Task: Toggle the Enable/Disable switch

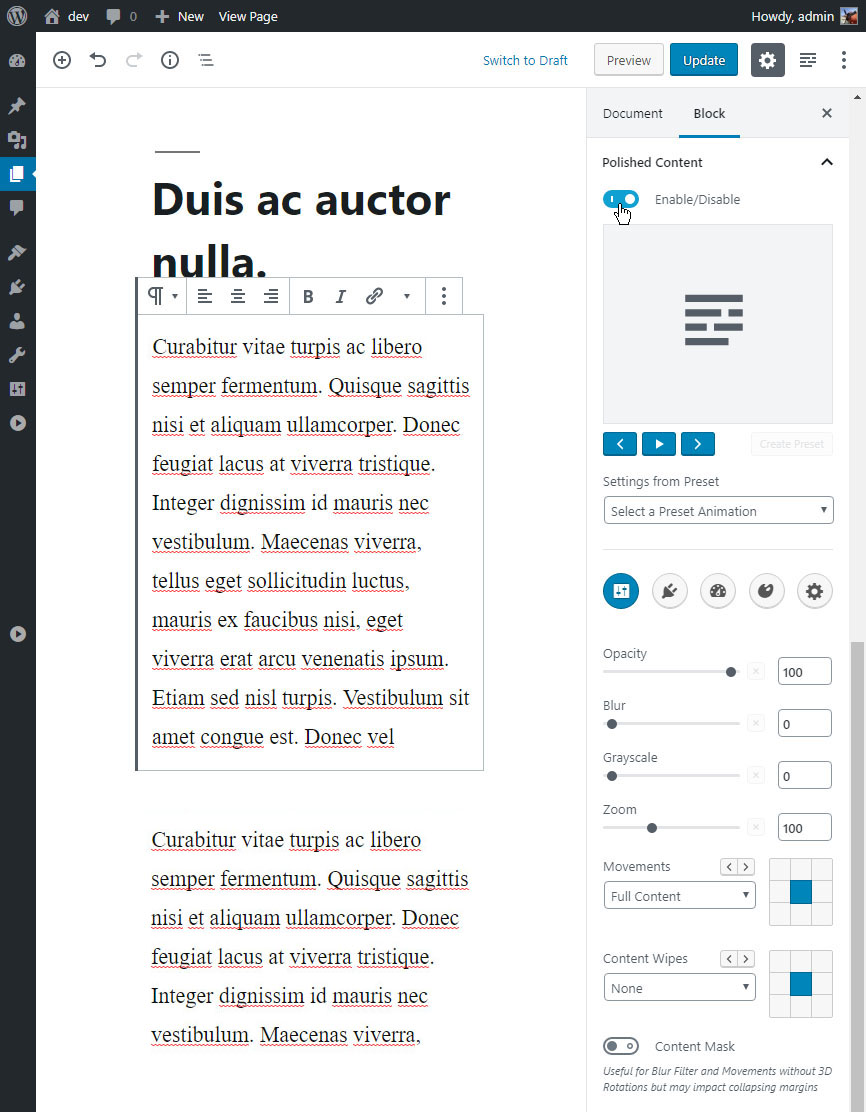Action: 621,199
